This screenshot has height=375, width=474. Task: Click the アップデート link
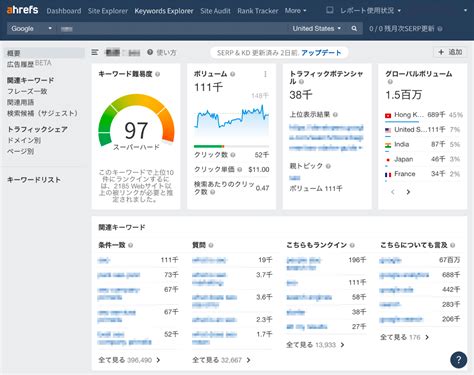click(x=321, y=53)
